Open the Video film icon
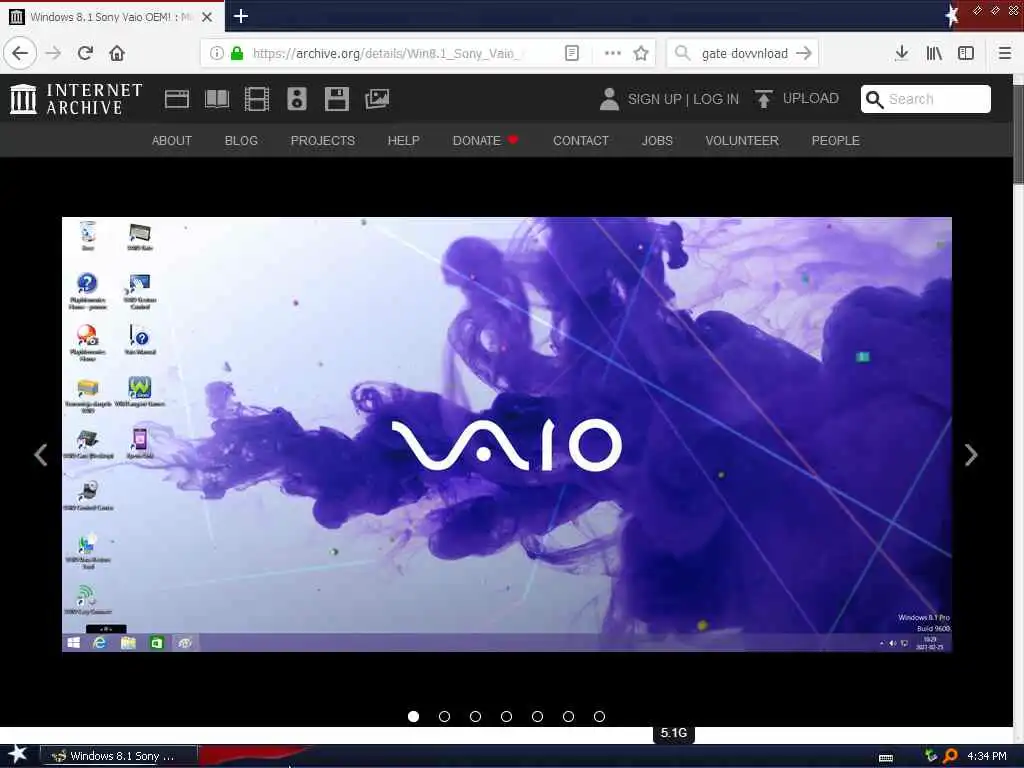 tap(257, 99)
